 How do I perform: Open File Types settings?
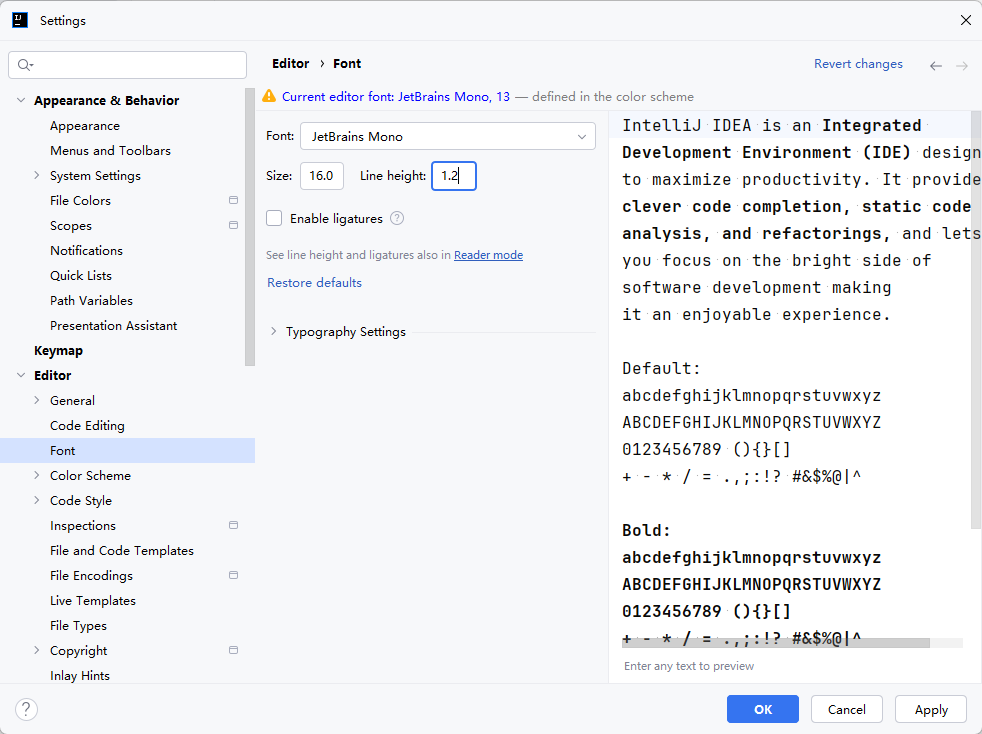78,626
